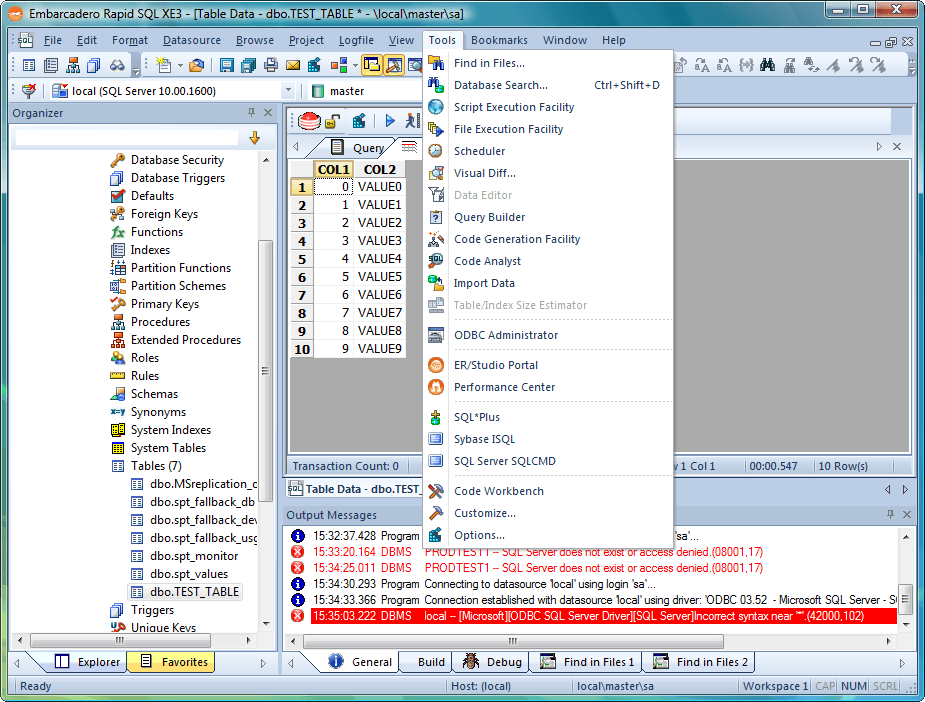Click the Performance Center icon

tap(436, 387)
